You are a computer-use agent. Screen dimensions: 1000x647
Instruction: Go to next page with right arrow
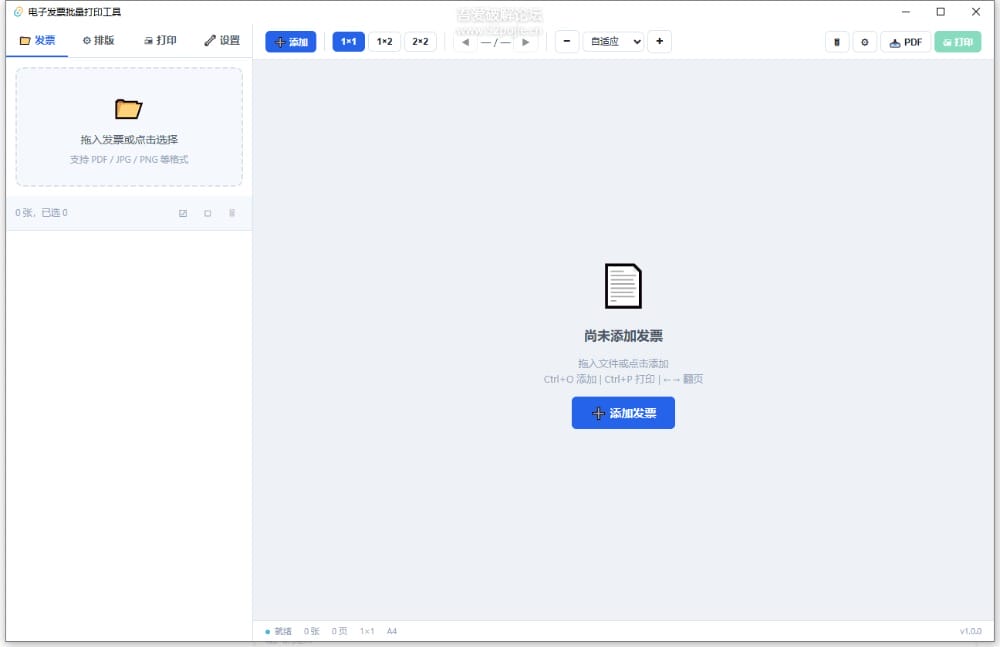coord(526,42)
